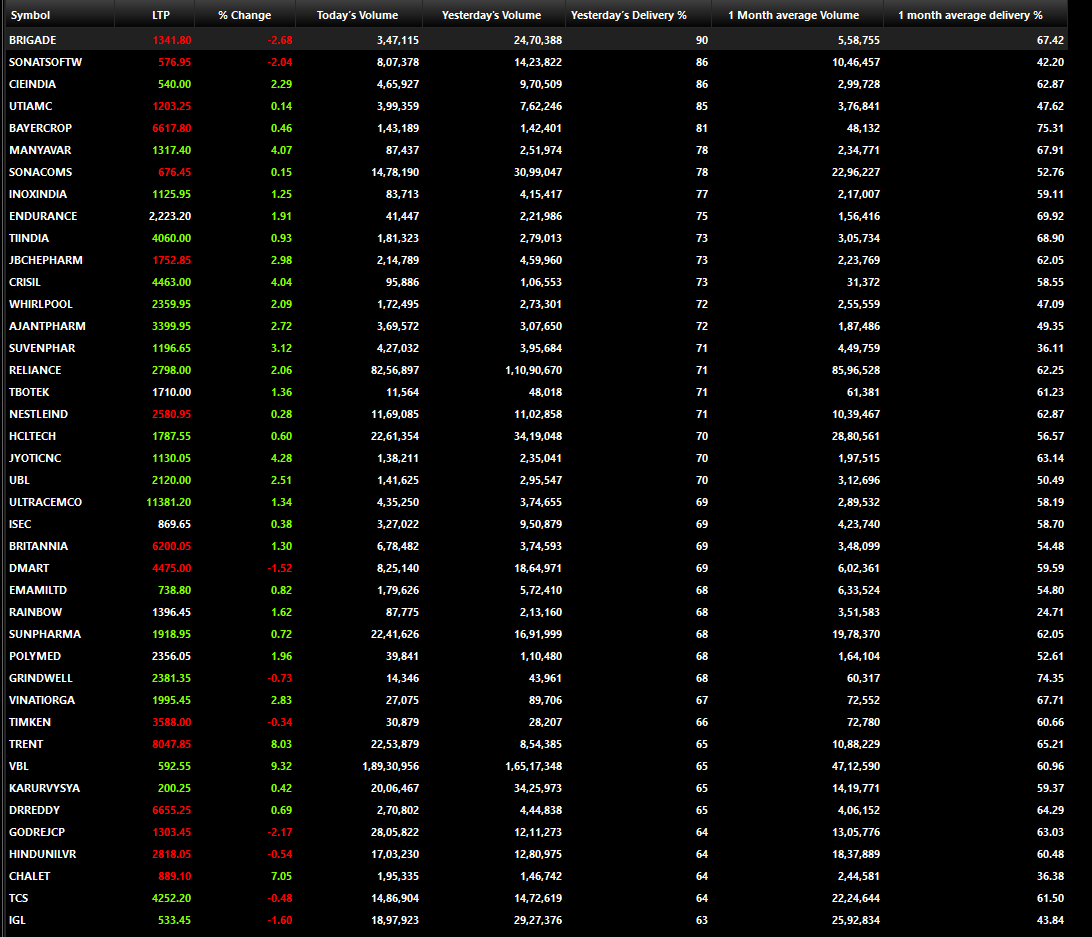Click the CRISIL symbol
This screenshot has width=1092, height=937.
24,282
